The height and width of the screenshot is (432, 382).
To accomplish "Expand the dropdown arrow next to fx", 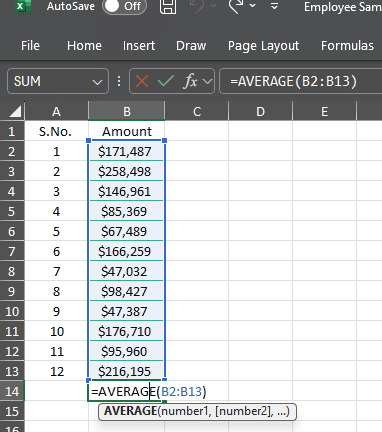I will [x=207, y=81].
